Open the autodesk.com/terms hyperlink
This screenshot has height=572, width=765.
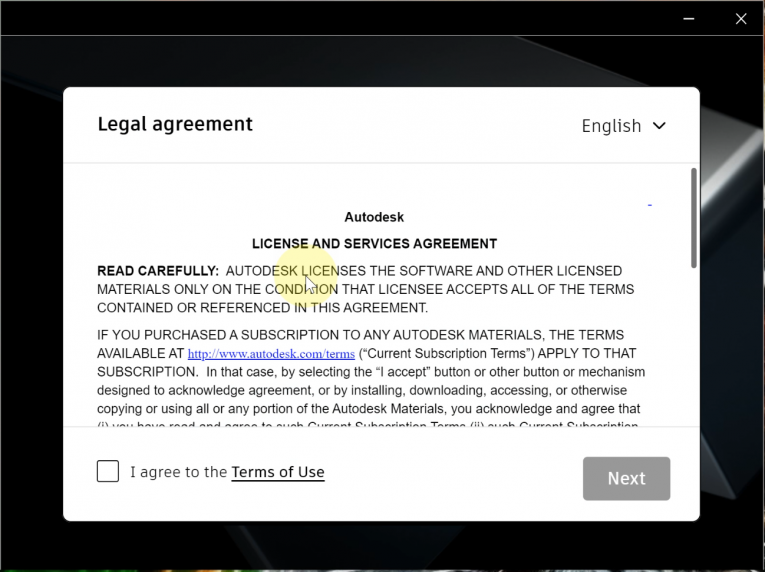pos(271,353)
